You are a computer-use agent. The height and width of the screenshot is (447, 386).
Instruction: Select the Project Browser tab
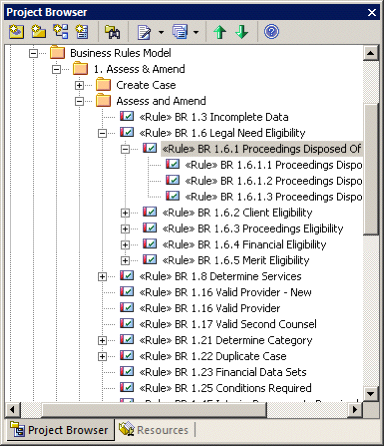coord(59,430)
